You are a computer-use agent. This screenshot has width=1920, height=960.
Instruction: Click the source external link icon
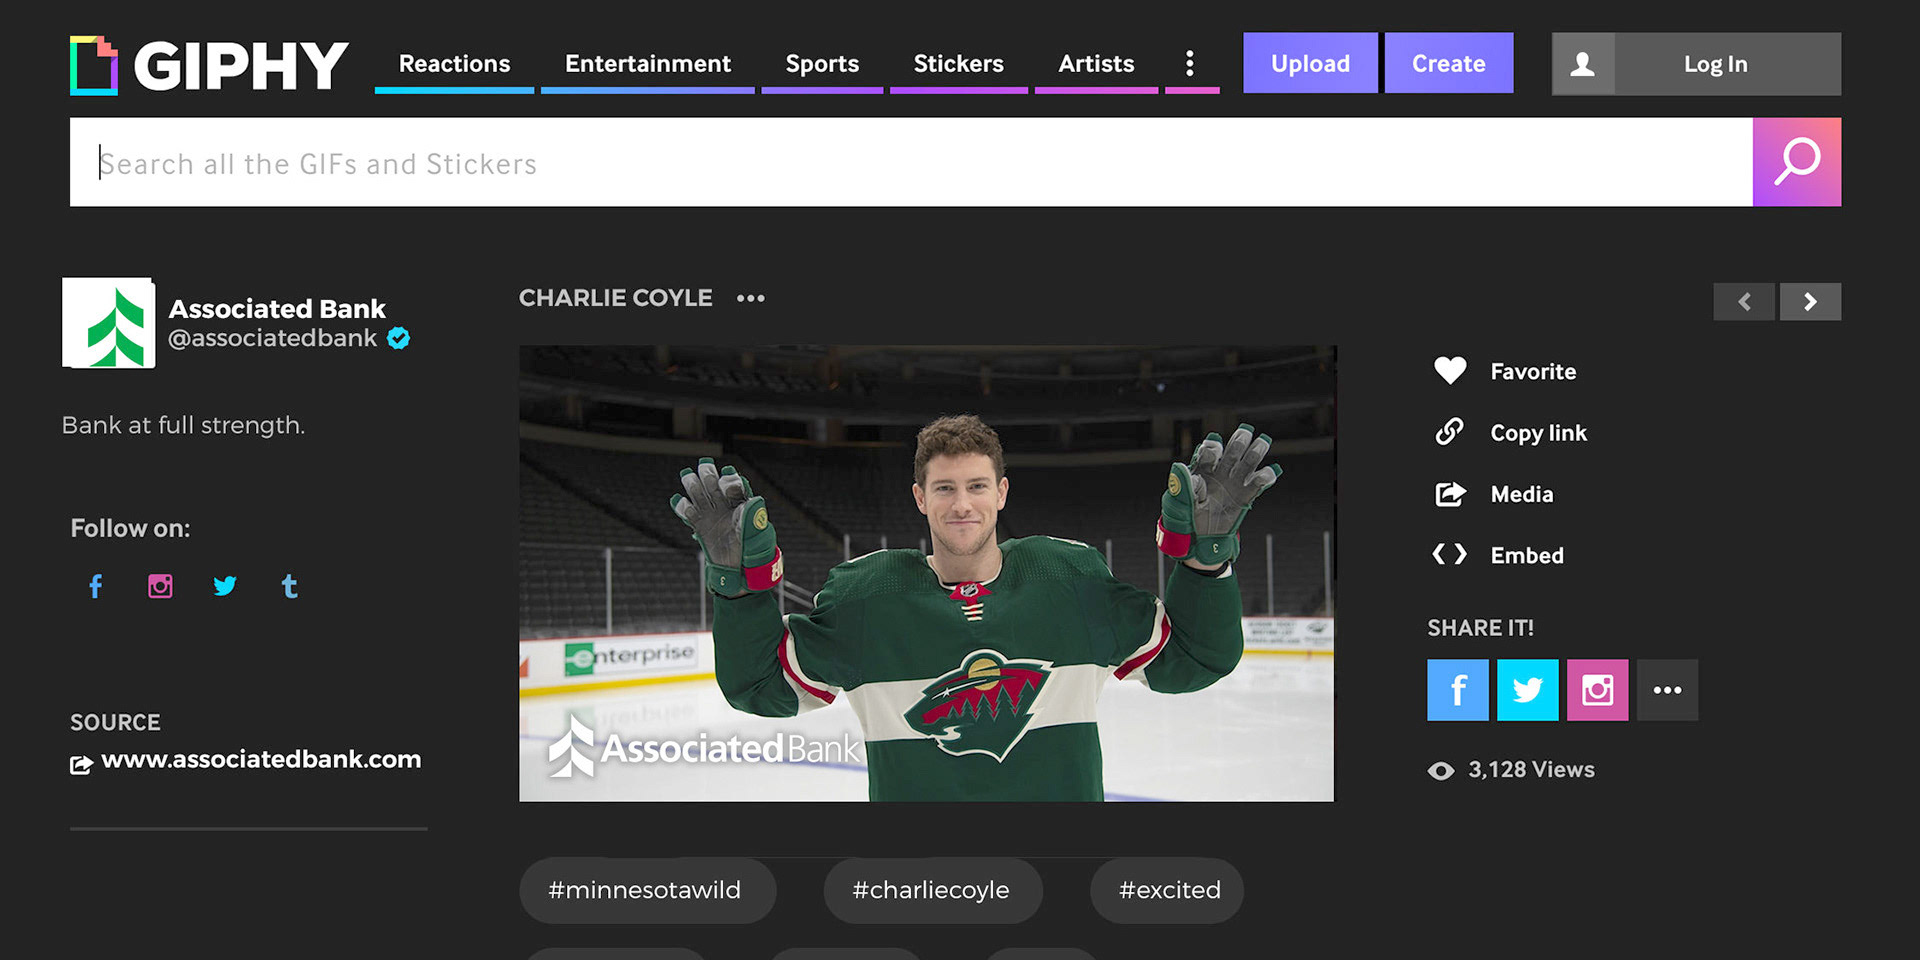(x=81, y=765)
